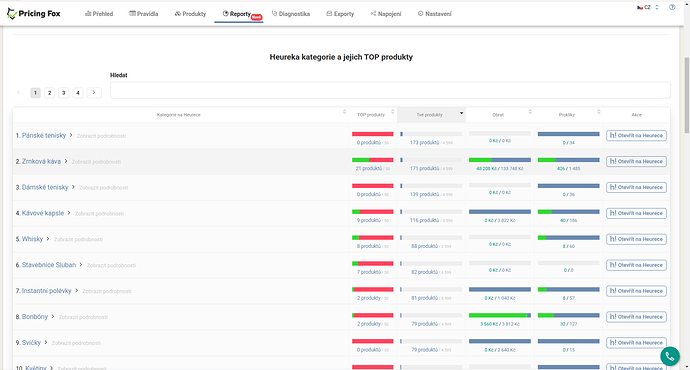Click the Pricing Fox logo
Screen dimensions: 690x370
(x=33, y=14)
